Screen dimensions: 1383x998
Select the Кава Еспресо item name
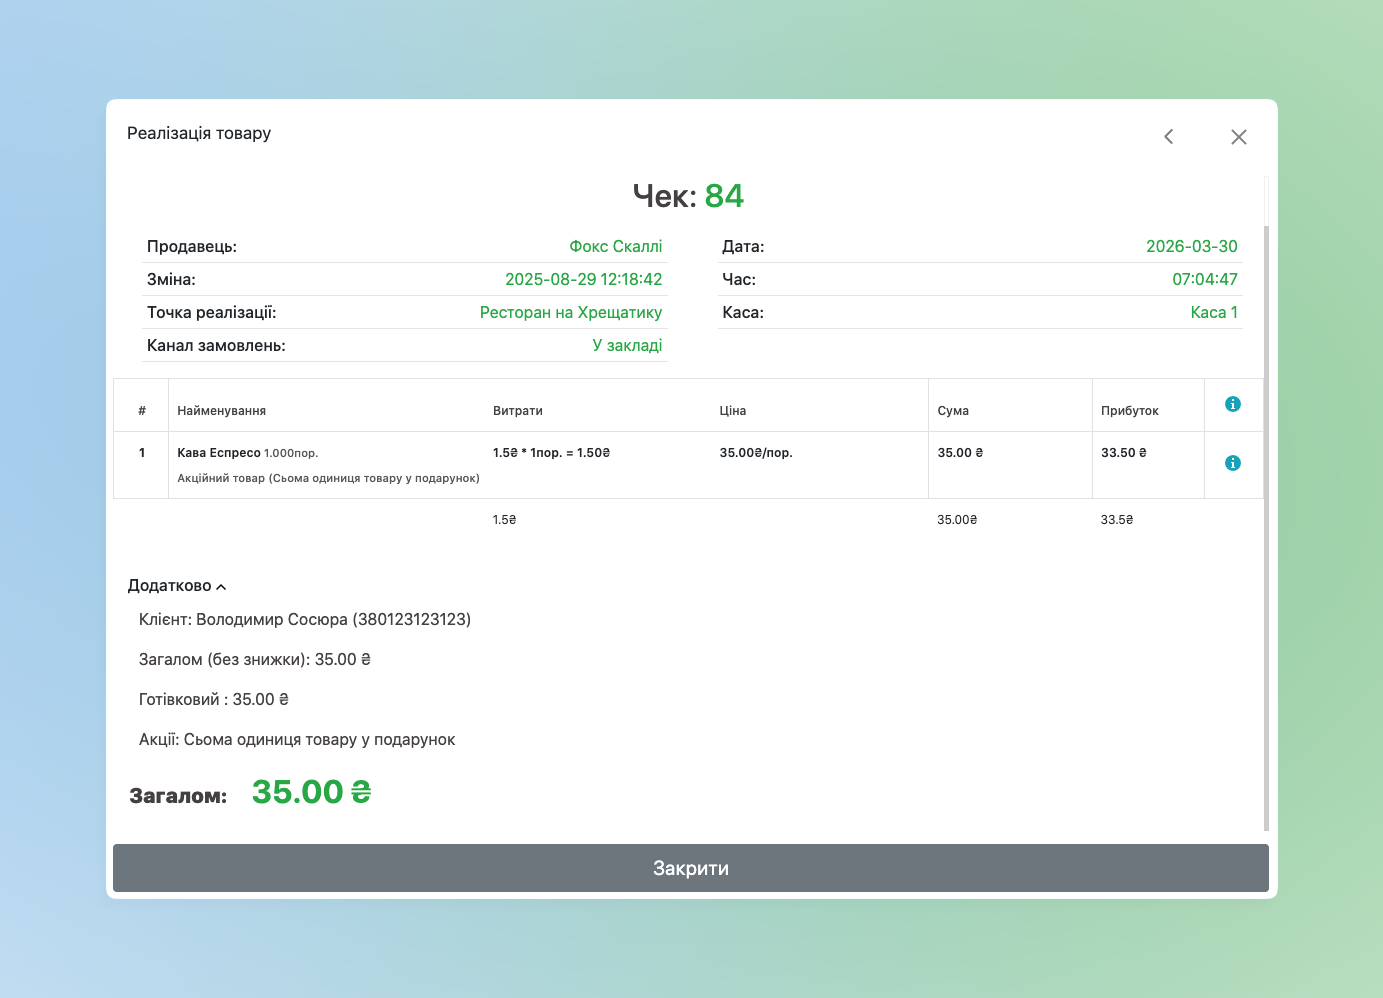tap(219, 453)
